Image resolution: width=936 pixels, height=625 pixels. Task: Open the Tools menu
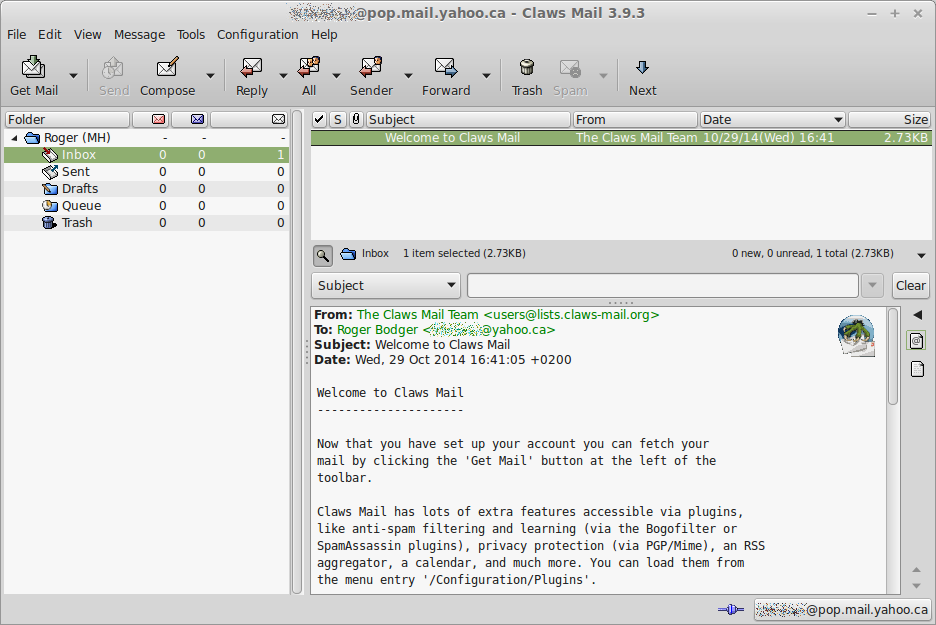pos(190,35)
